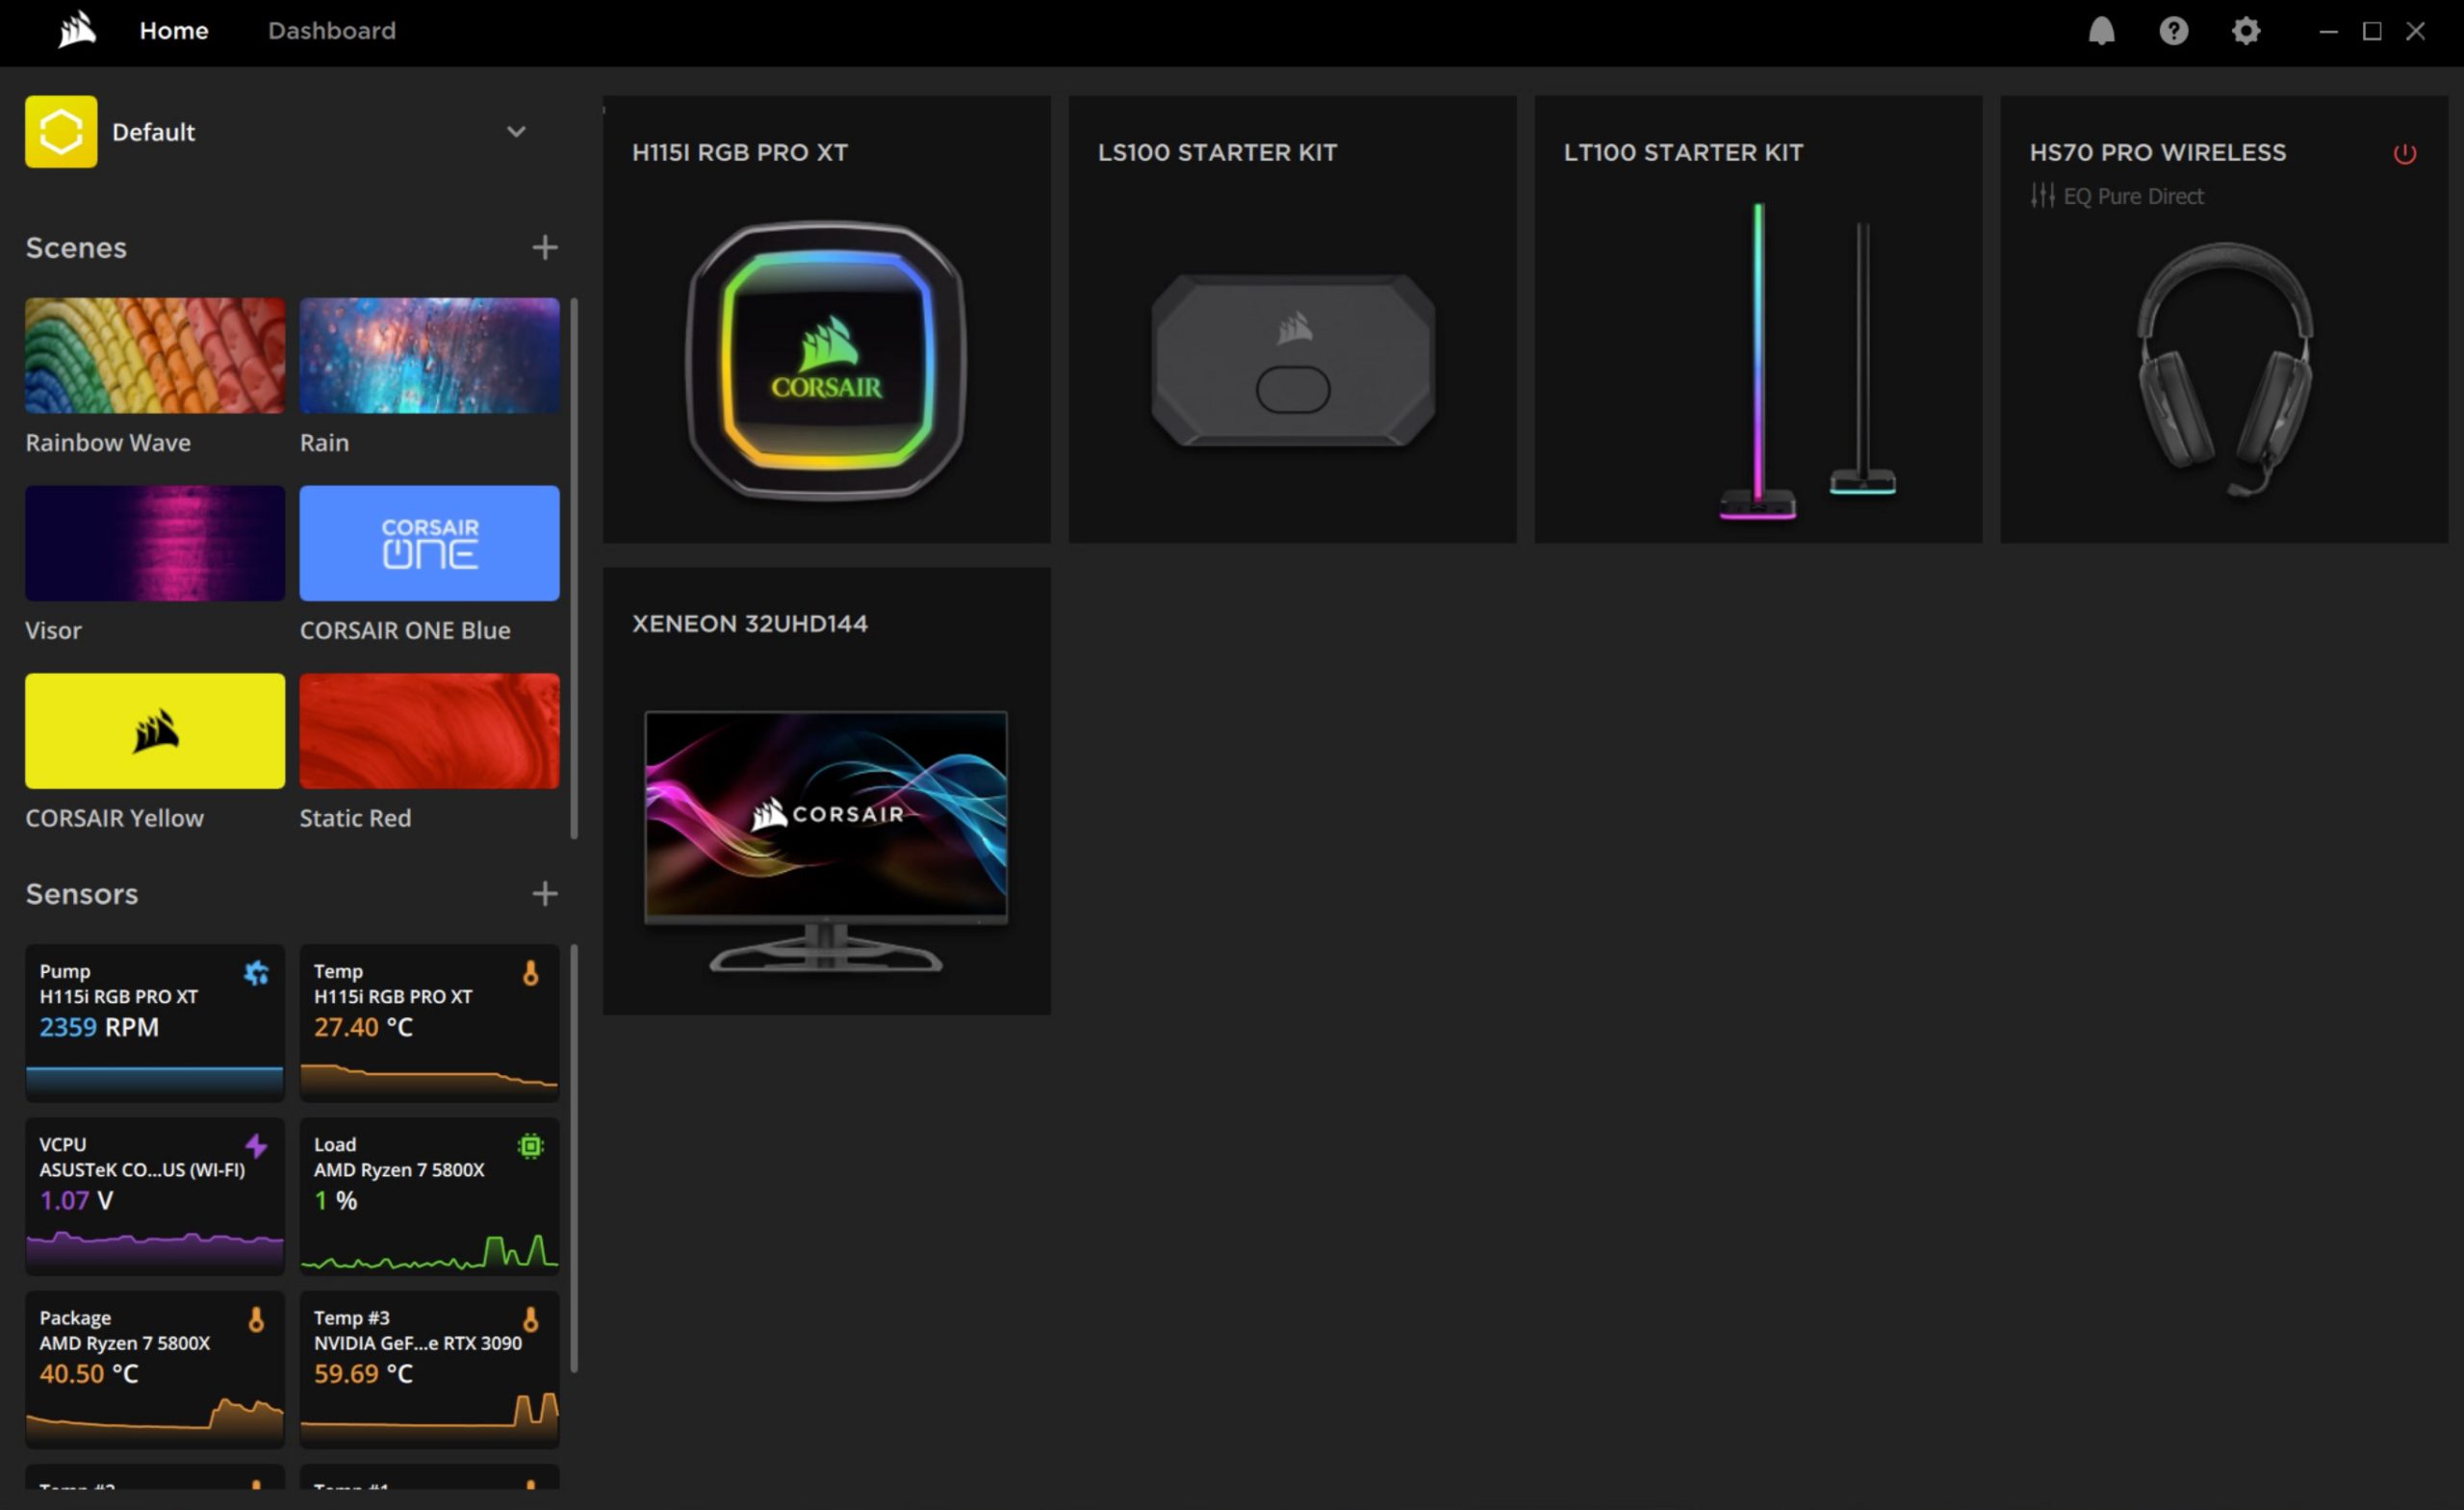Toggle HS70 PRO Wireless power icon
This screenshot has height=1510, width=2464.
click(x=2404, y=154)
